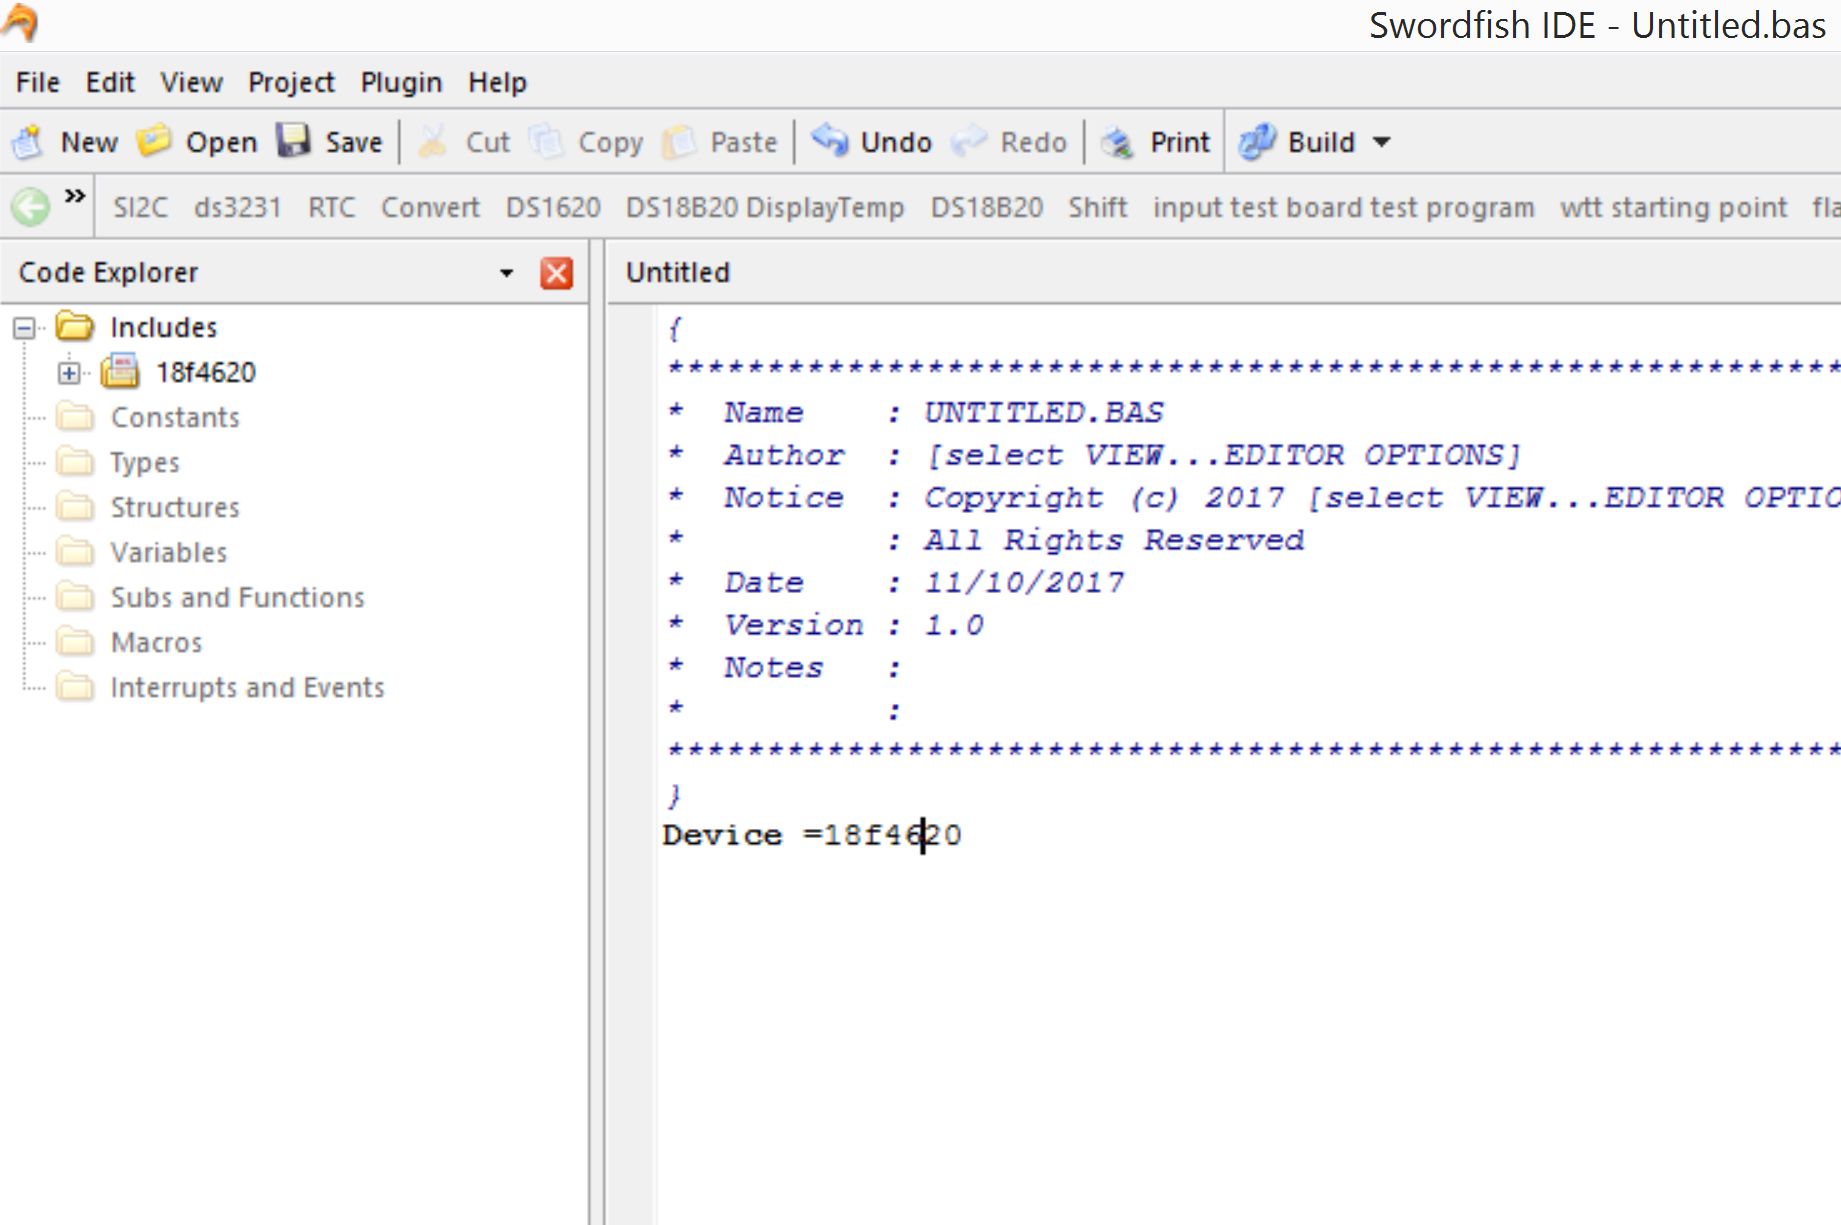1841x1225 pixels.
Task: Open the Edit menu
Action: point(110,82)
